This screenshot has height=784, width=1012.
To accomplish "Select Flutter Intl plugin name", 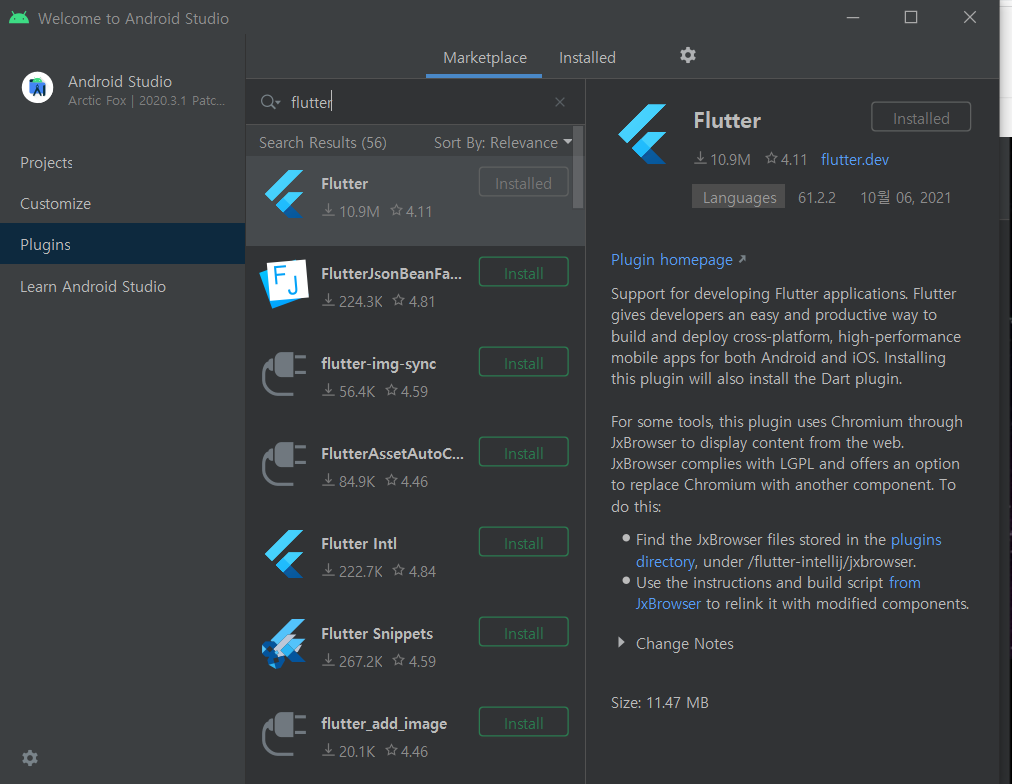I will point(359,543).
